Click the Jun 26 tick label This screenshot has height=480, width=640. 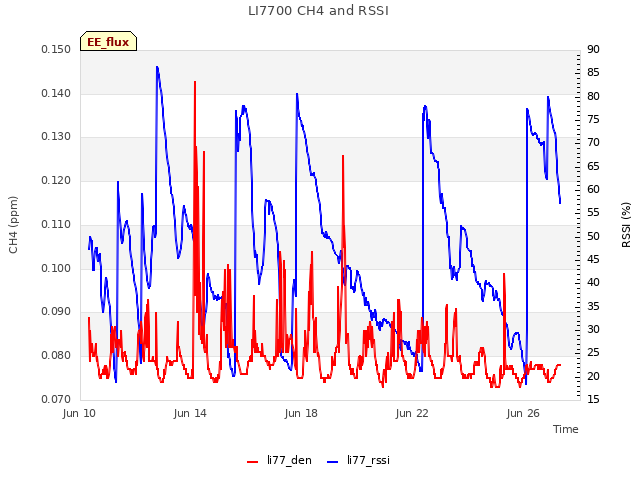click(523, 413)
